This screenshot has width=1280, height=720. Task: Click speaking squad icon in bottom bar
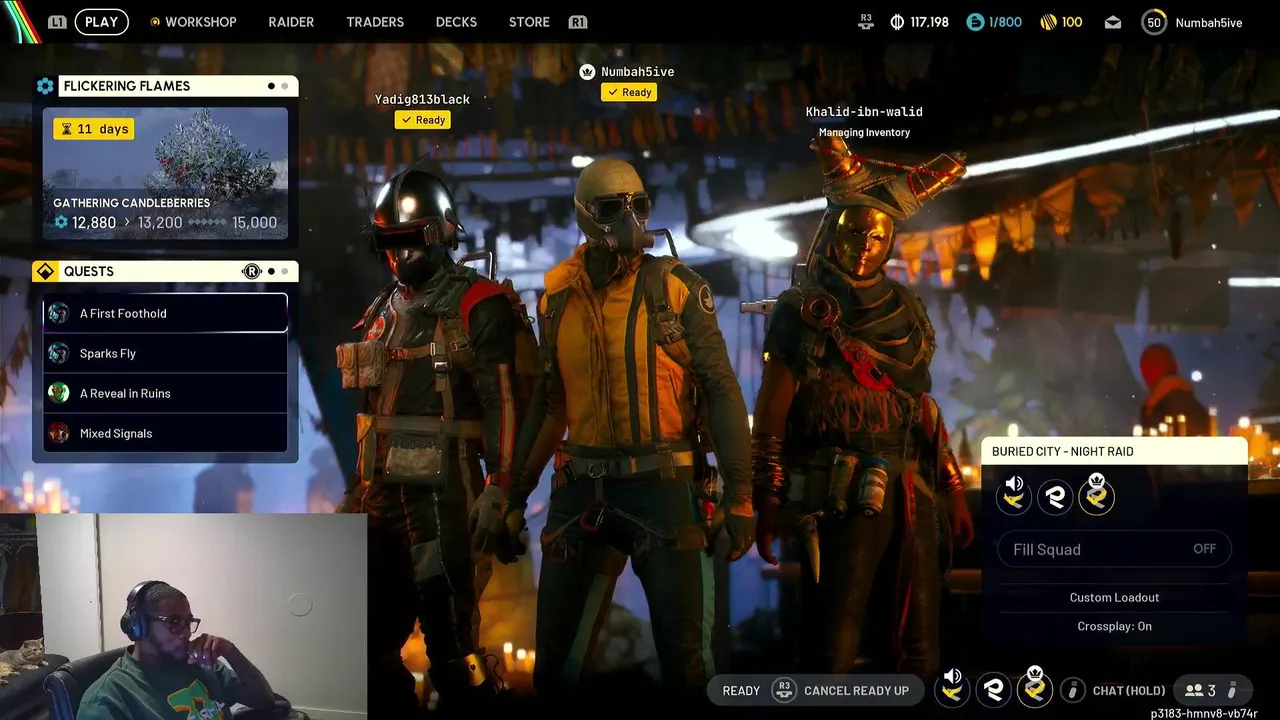point(952,687)
